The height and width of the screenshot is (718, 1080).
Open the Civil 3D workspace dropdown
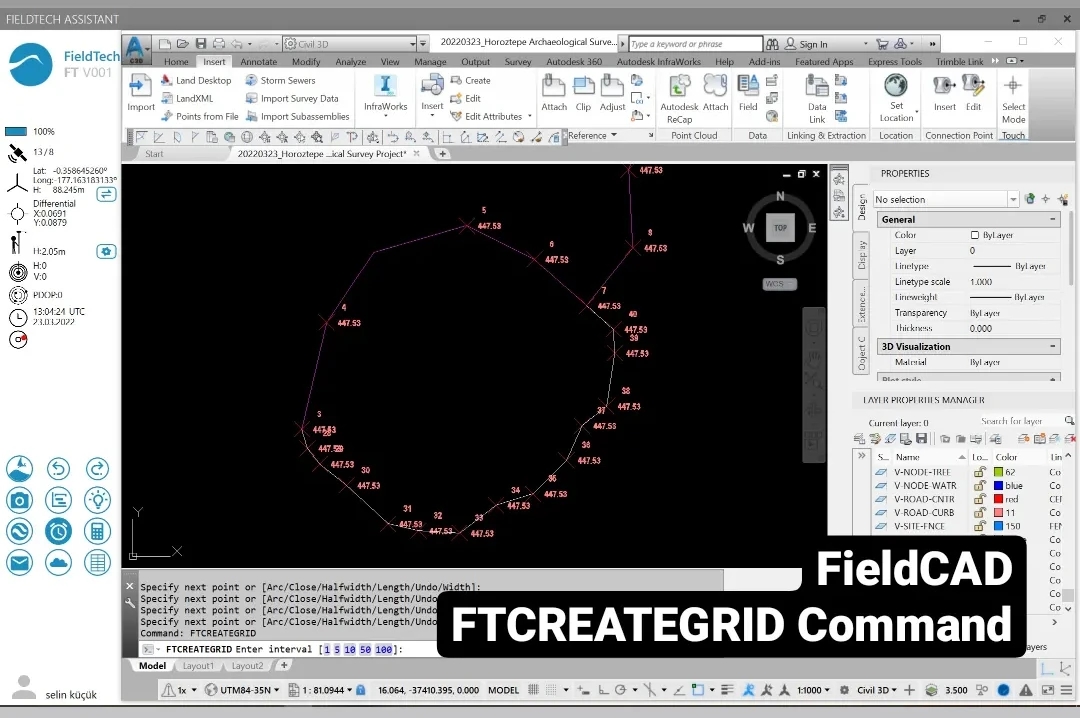point(412,44)
